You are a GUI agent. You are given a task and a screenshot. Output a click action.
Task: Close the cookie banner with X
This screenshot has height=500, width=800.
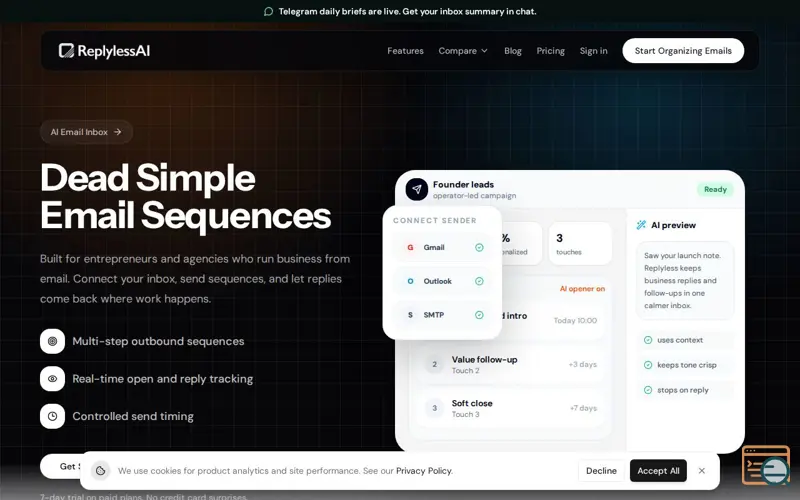coord(702,470)
